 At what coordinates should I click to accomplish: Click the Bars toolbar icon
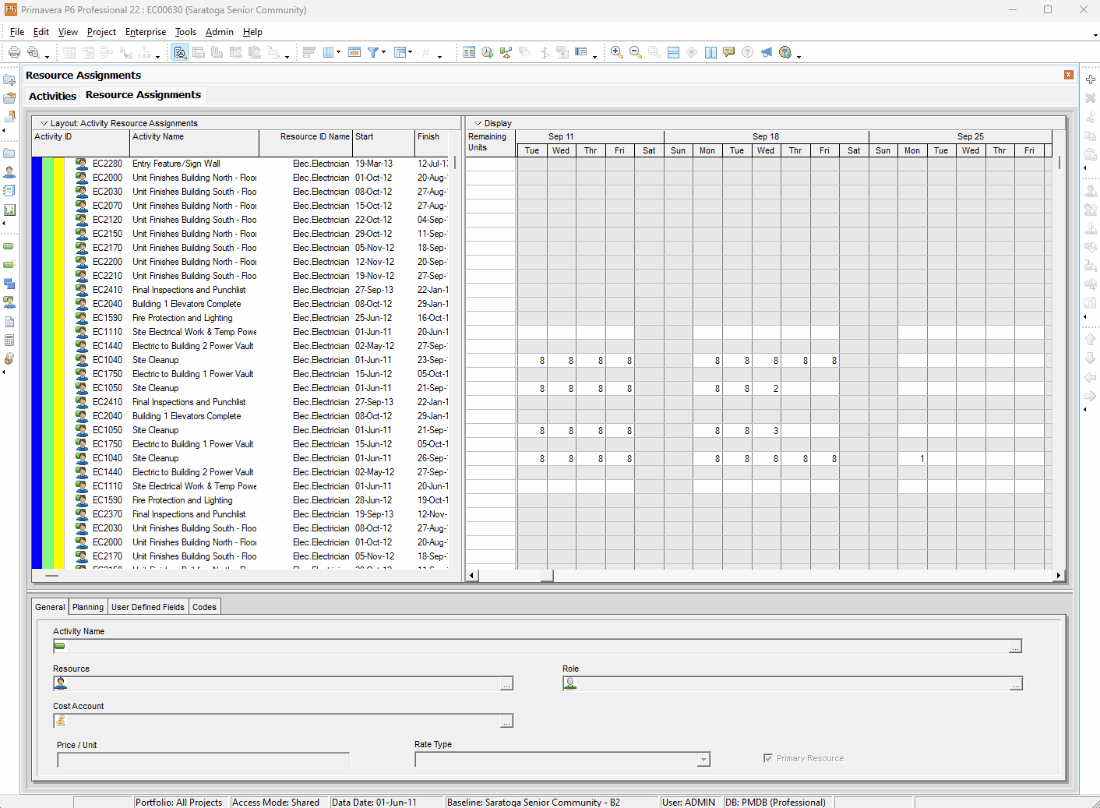(x=309, y=53)
